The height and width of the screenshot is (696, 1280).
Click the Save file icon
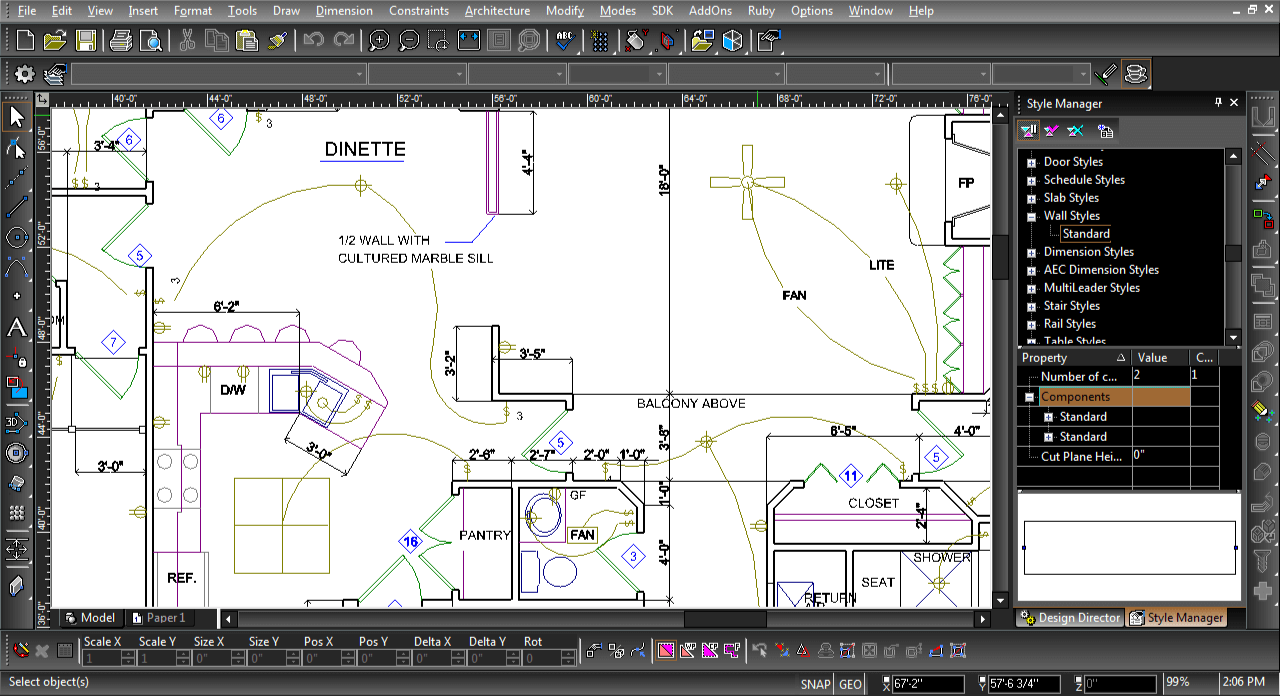tap(86, 41)
